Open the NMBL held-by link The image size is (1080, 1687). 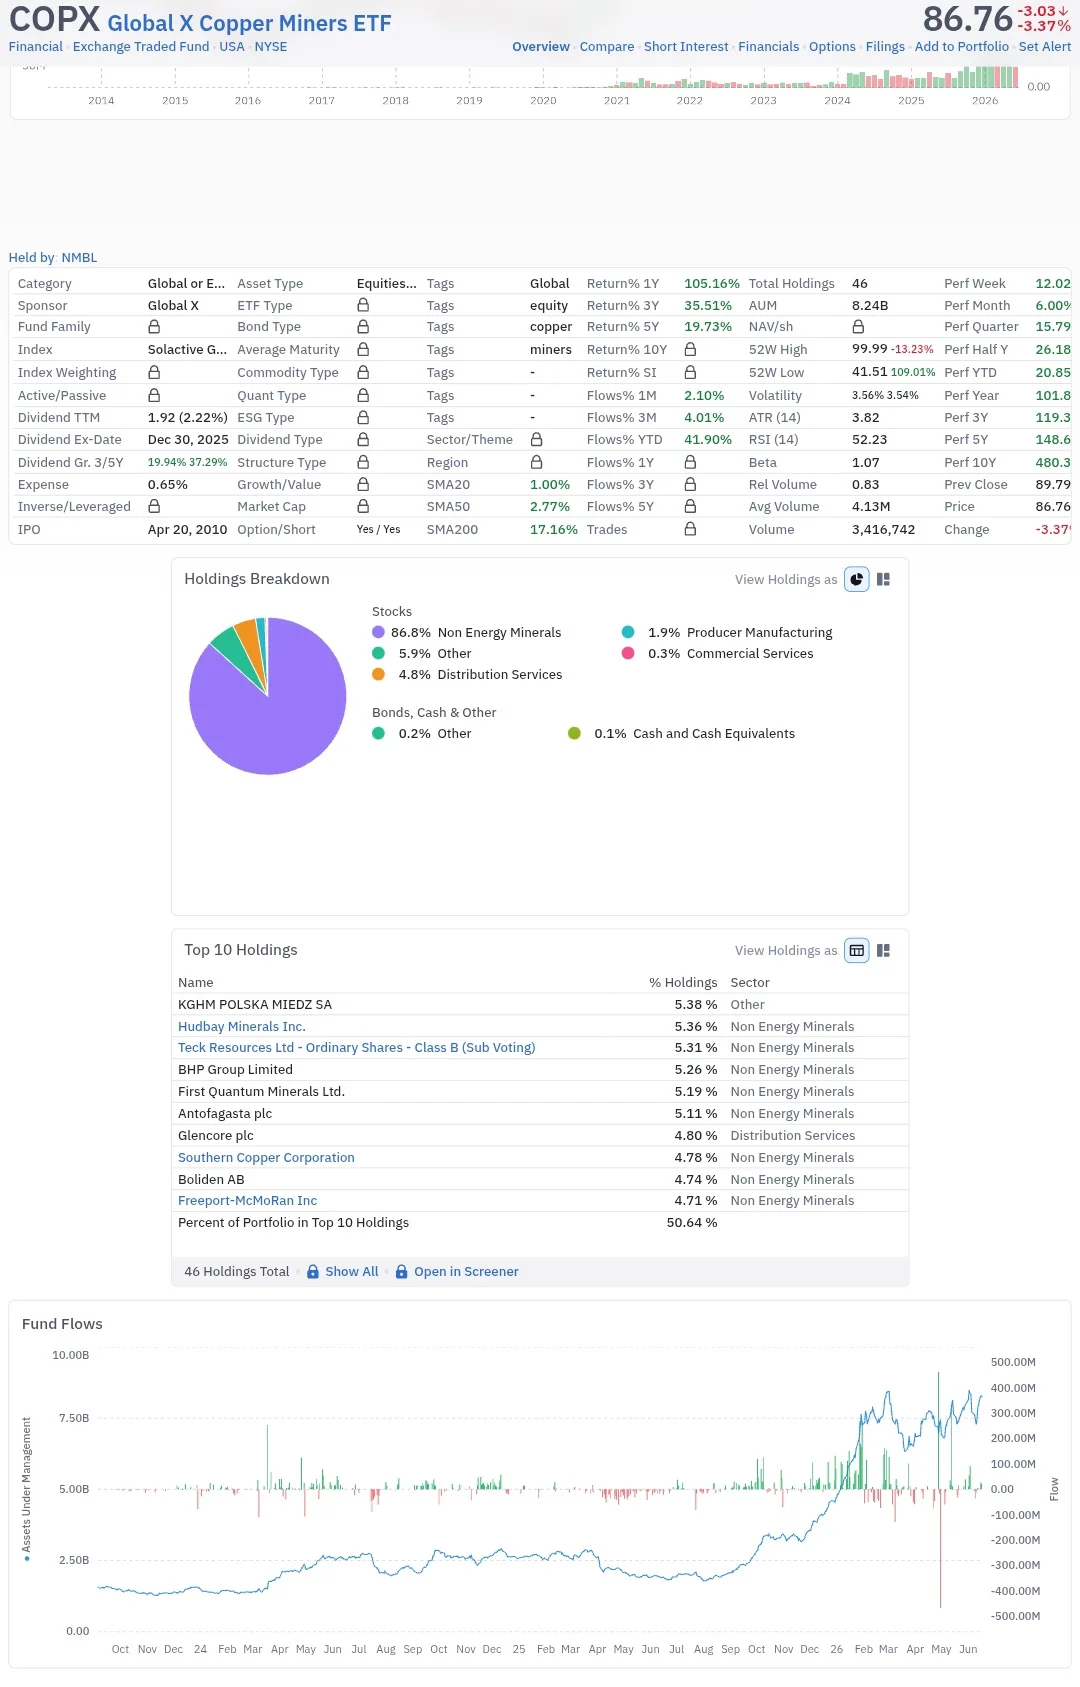click(x=80, y=258)
